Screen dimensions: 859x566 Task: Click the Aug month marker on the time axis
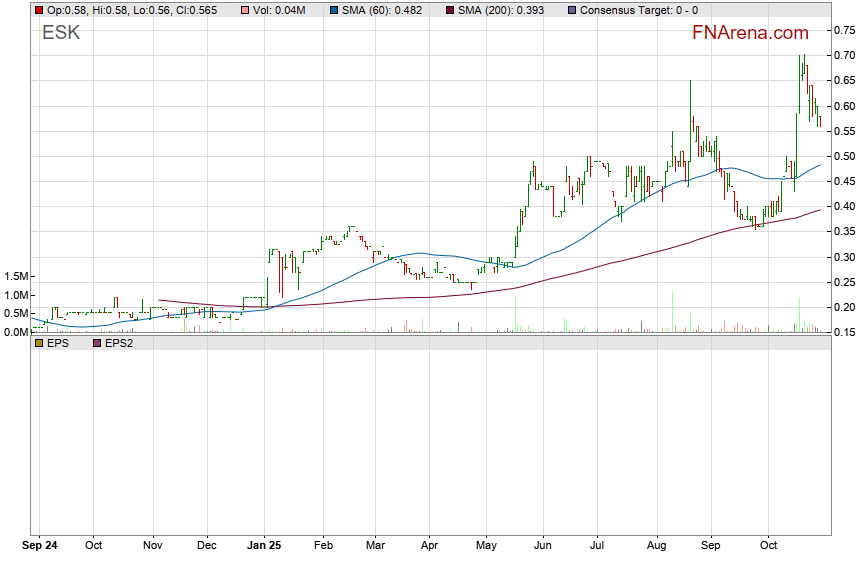pyautogui.click(x=656, y=546)
